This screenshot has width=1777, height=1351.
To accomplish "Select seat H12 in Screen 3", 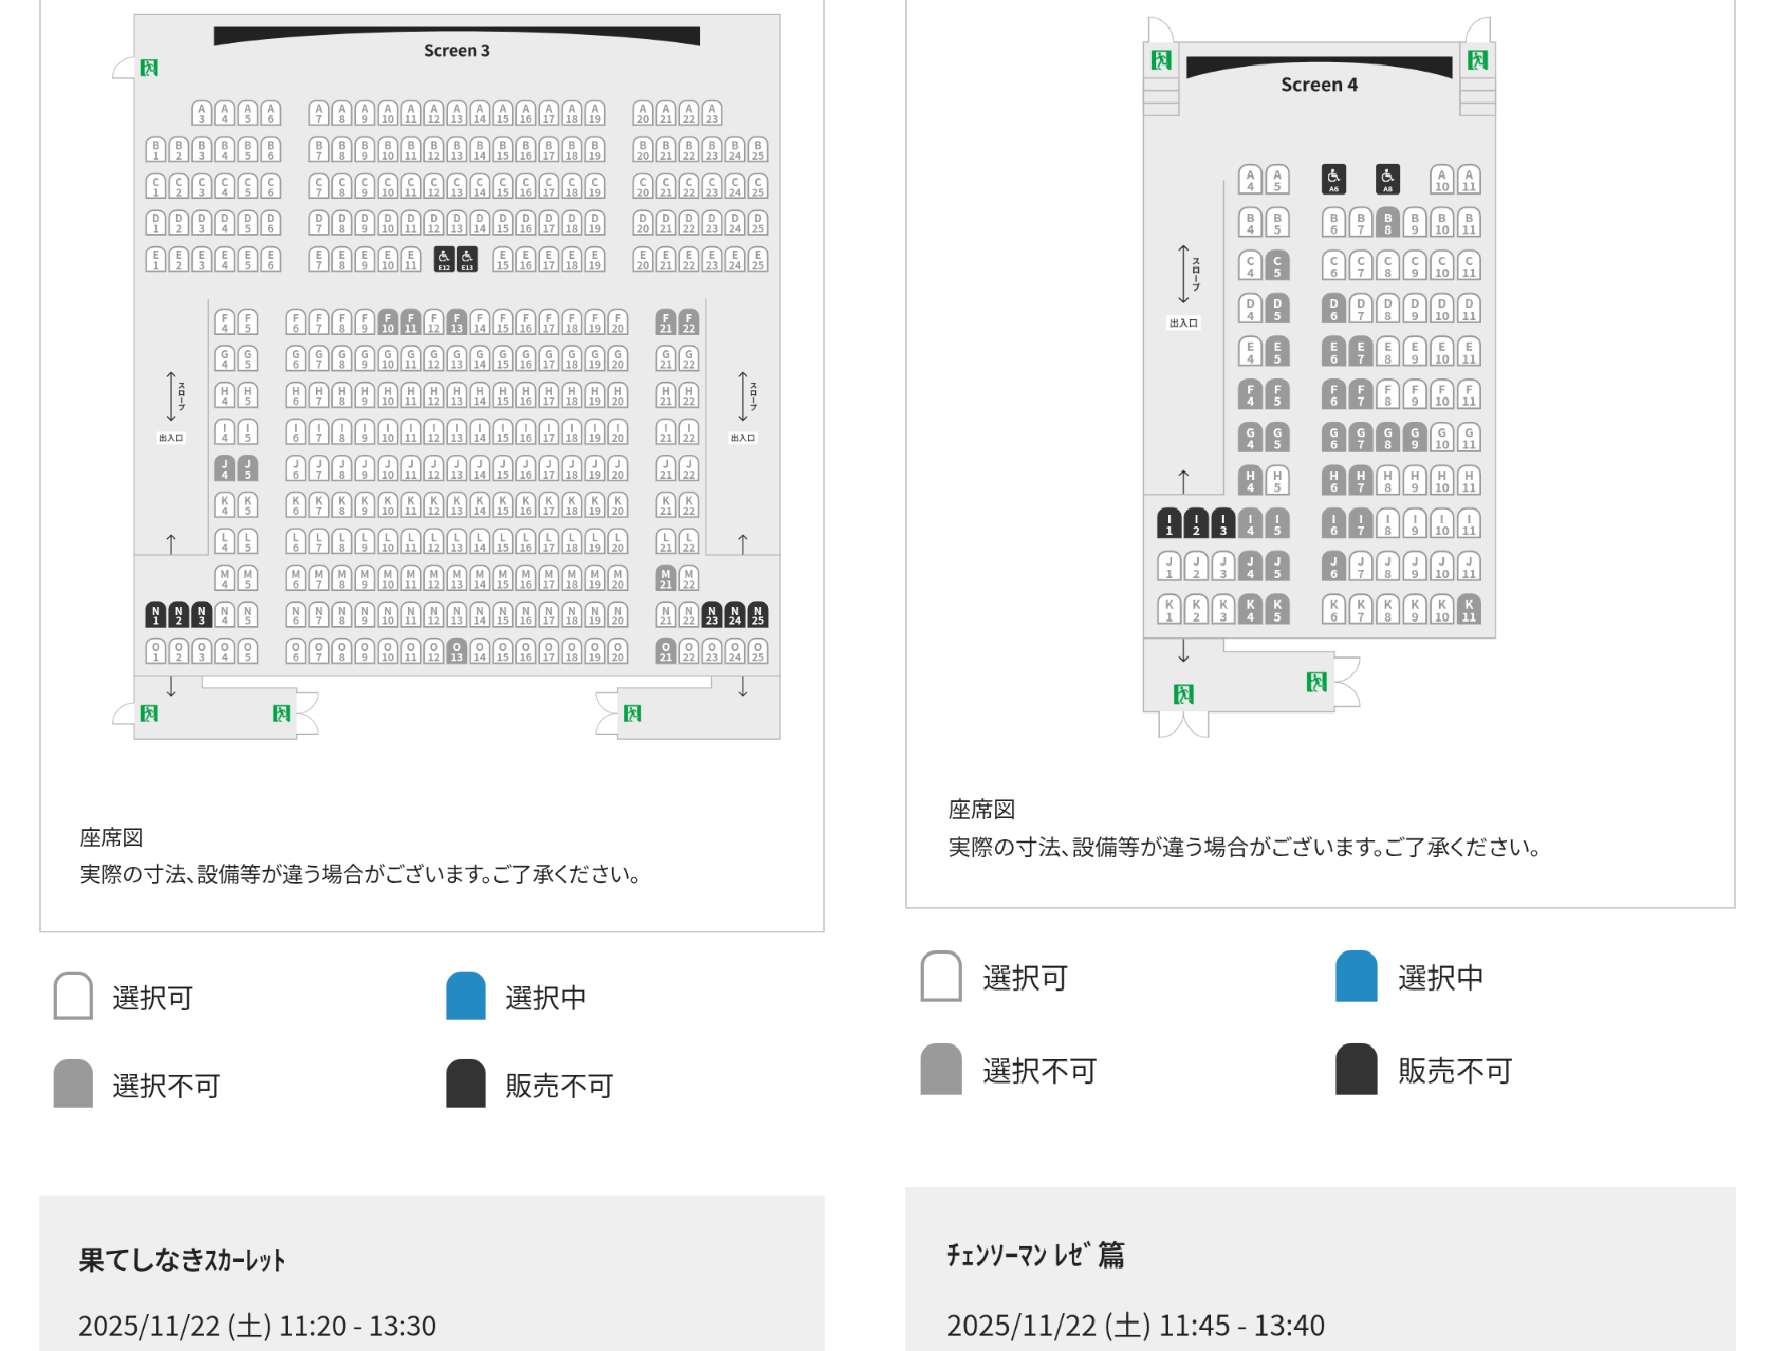I will click(433, 396).
